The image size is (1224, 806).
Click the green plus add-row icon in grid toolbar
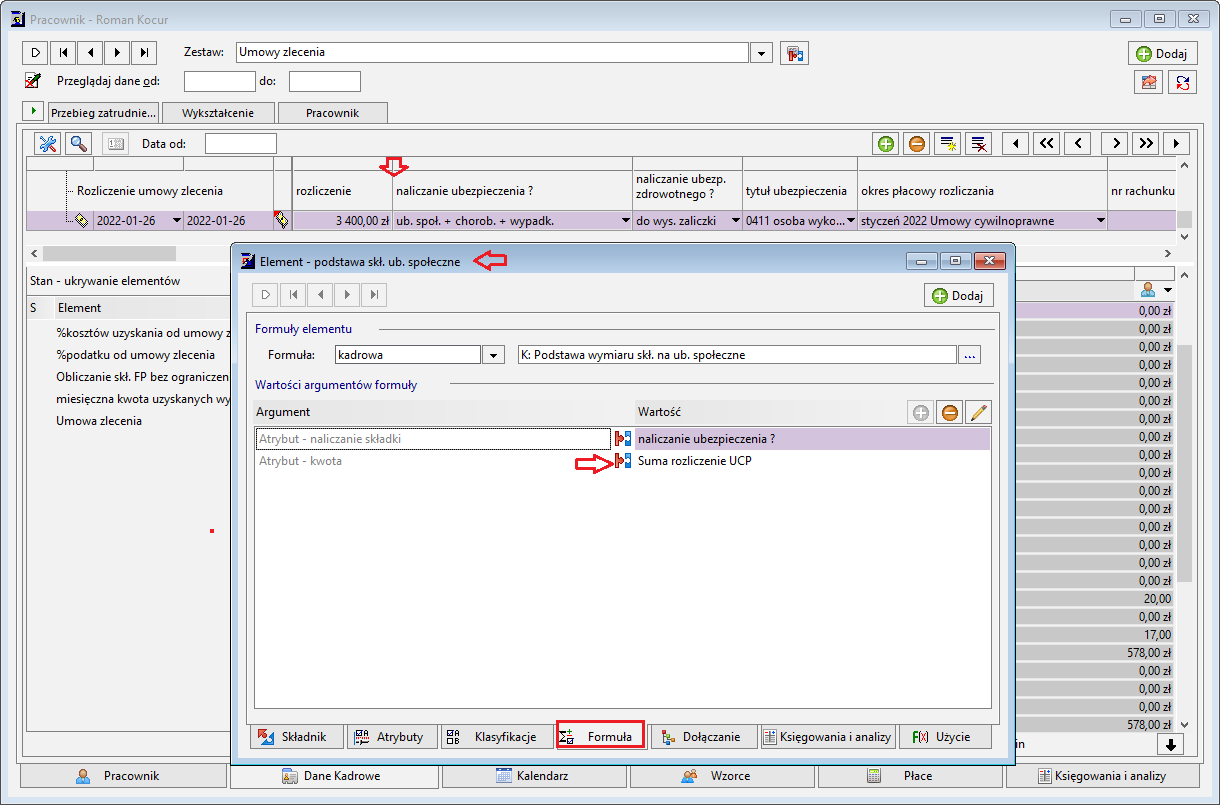tap(886, 143)
